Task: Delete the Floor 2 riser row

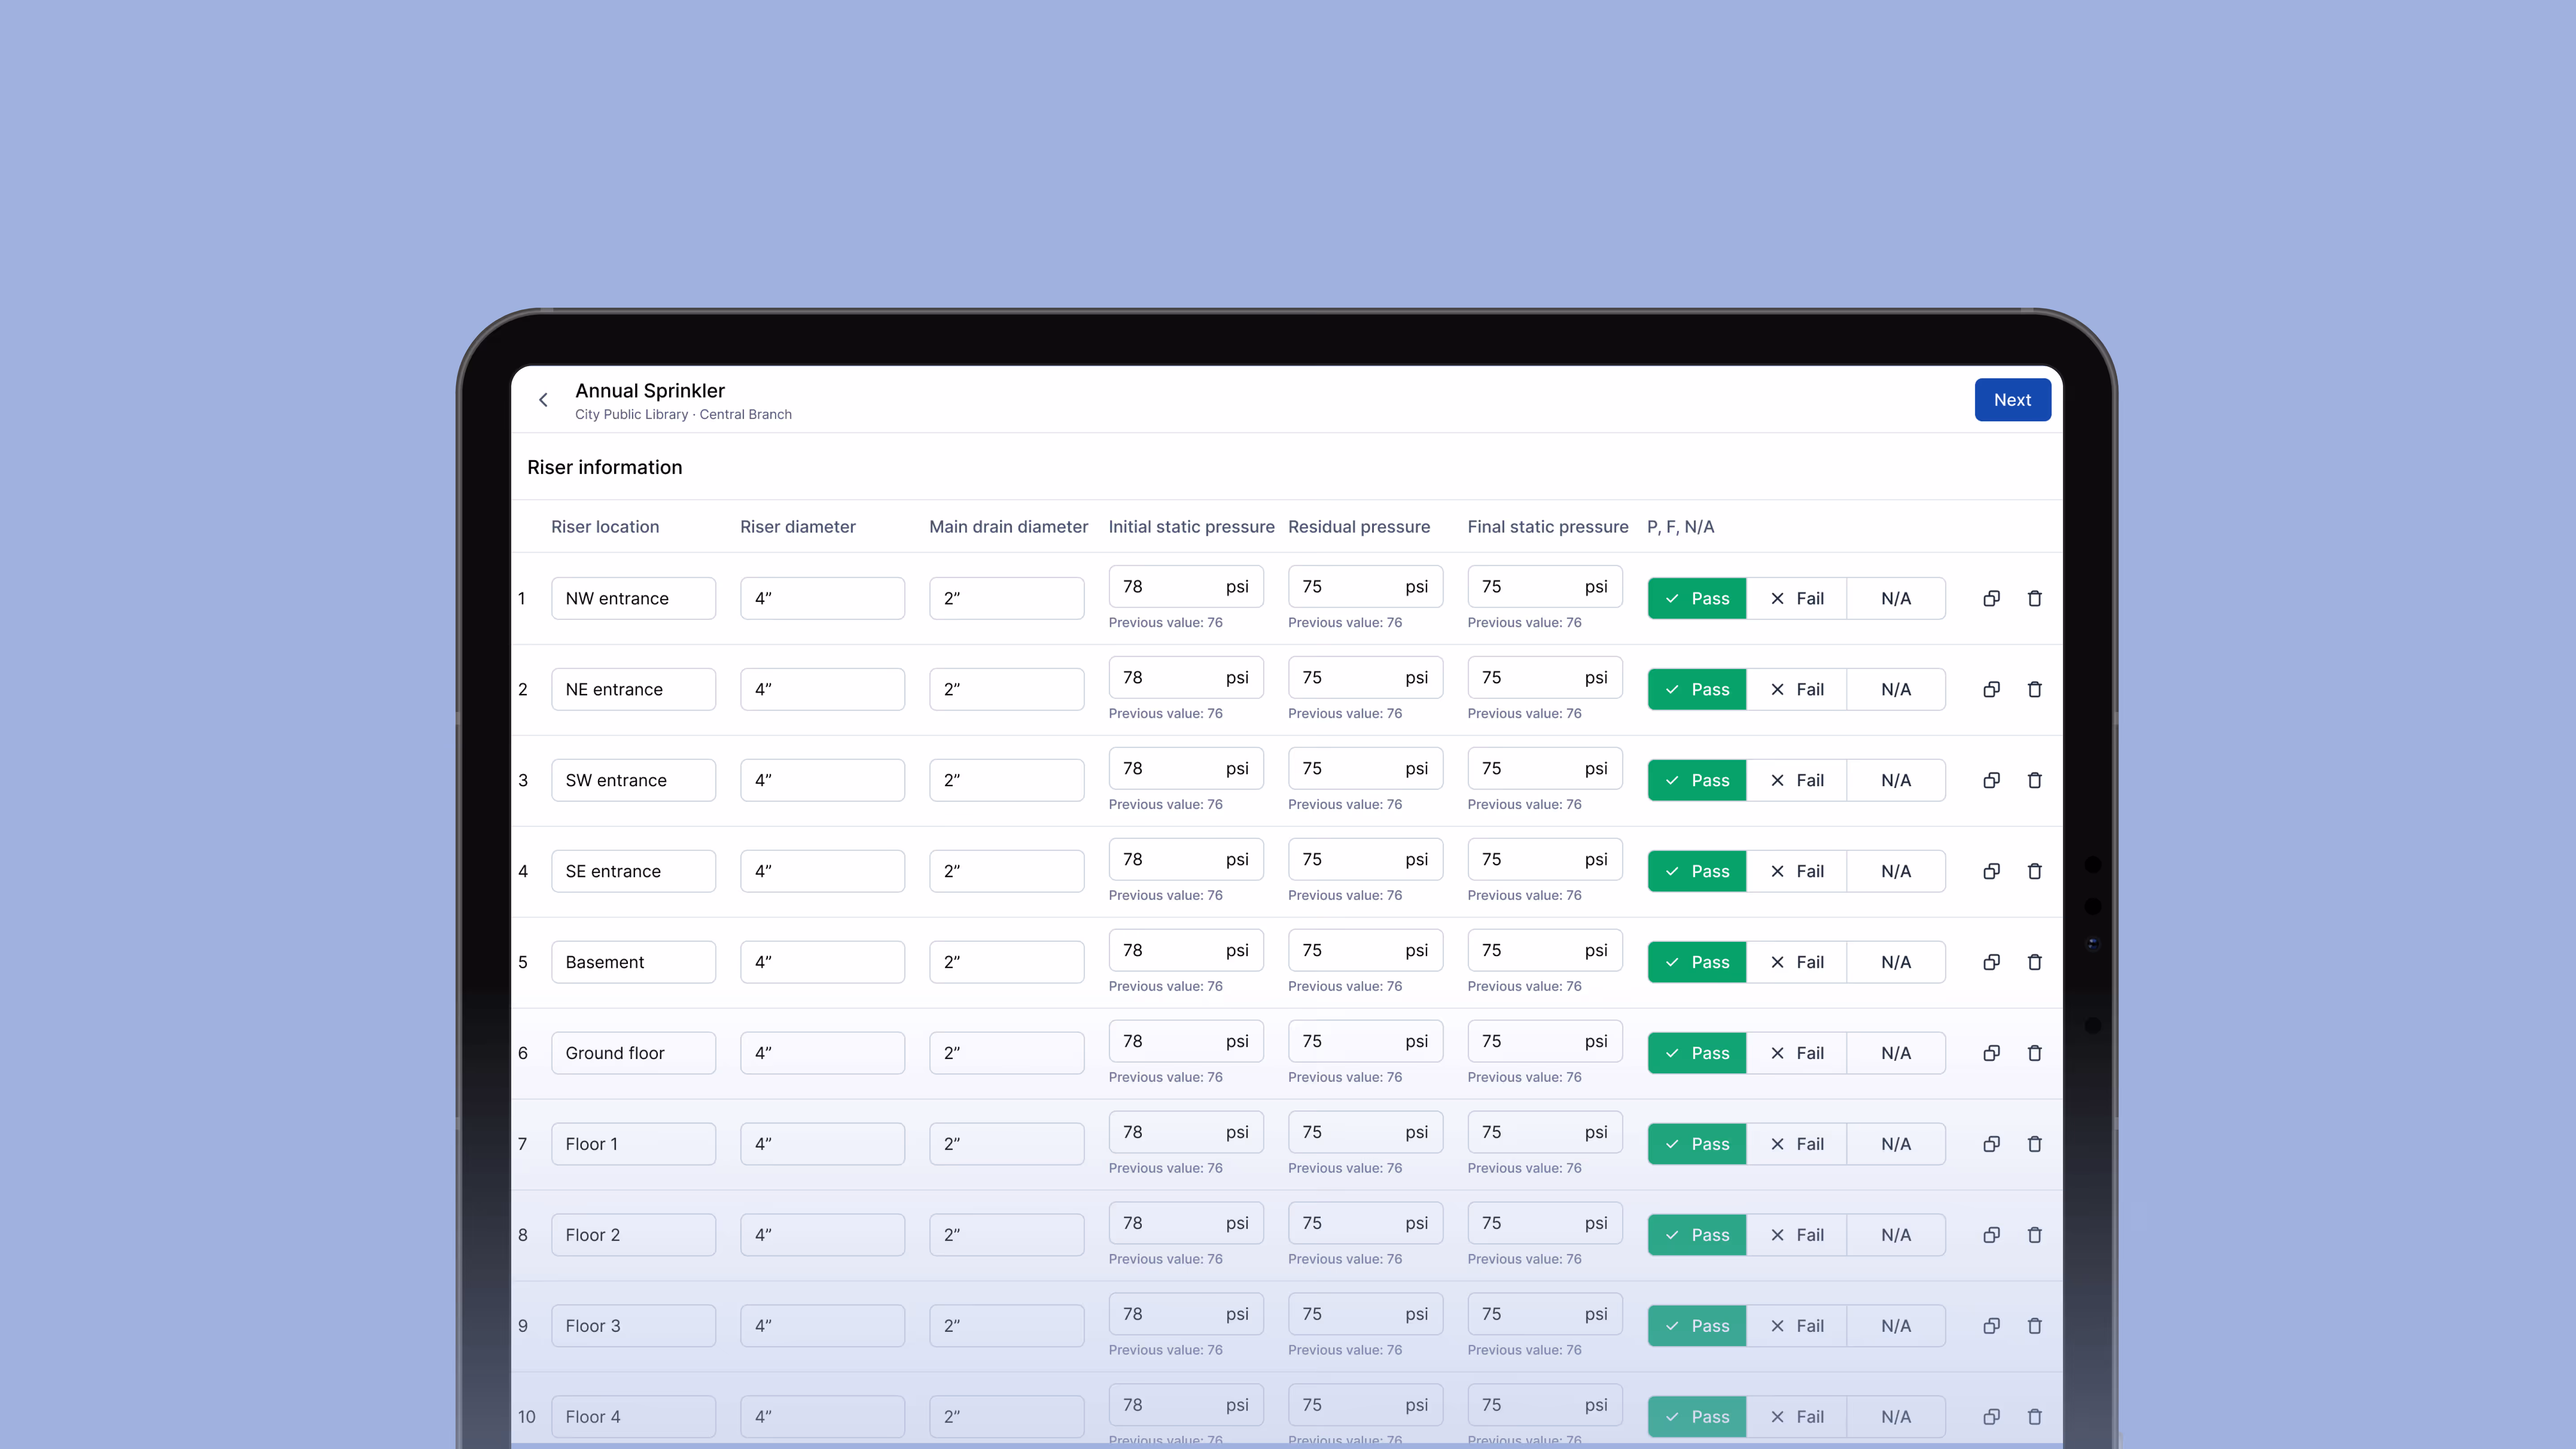Action: 2034,1235
